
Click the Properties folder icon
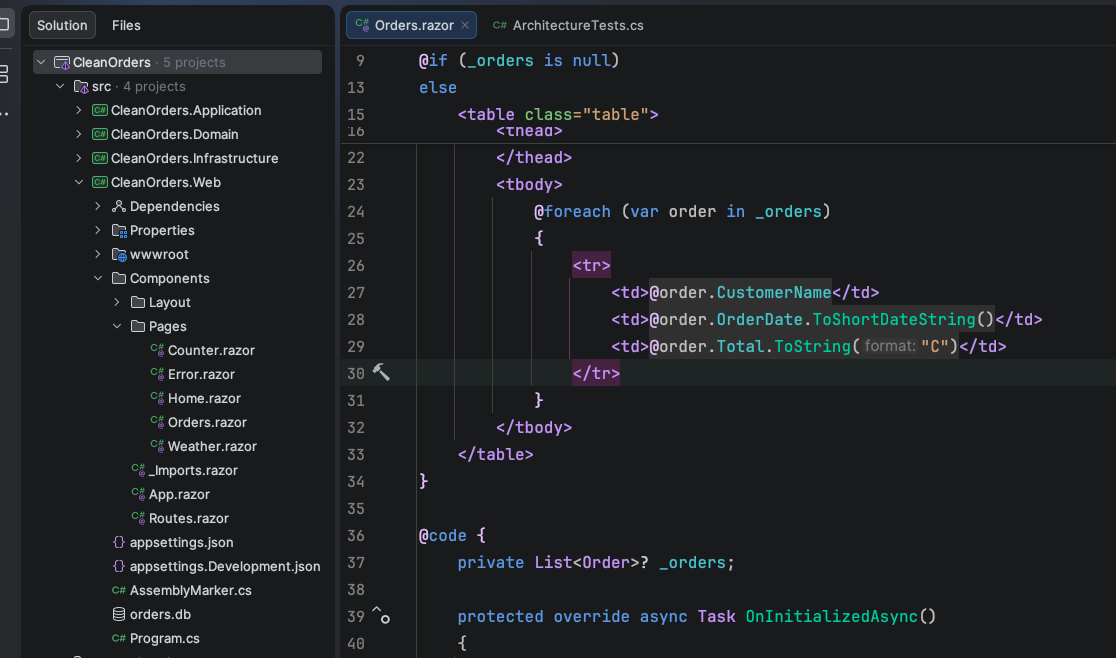click(119, 230)
